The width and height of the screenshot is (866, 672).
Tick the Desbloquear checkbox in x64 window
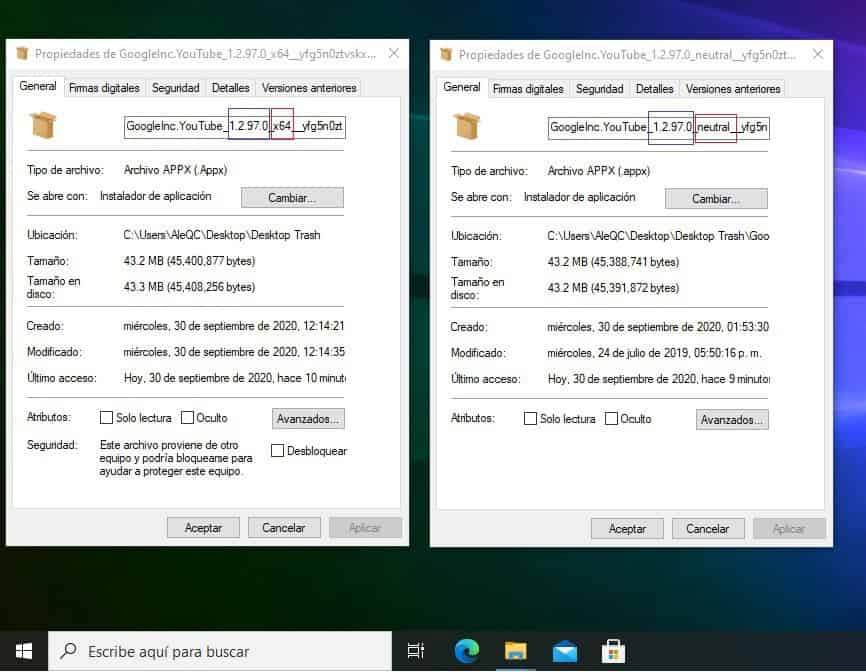click(x=277, y=451)
